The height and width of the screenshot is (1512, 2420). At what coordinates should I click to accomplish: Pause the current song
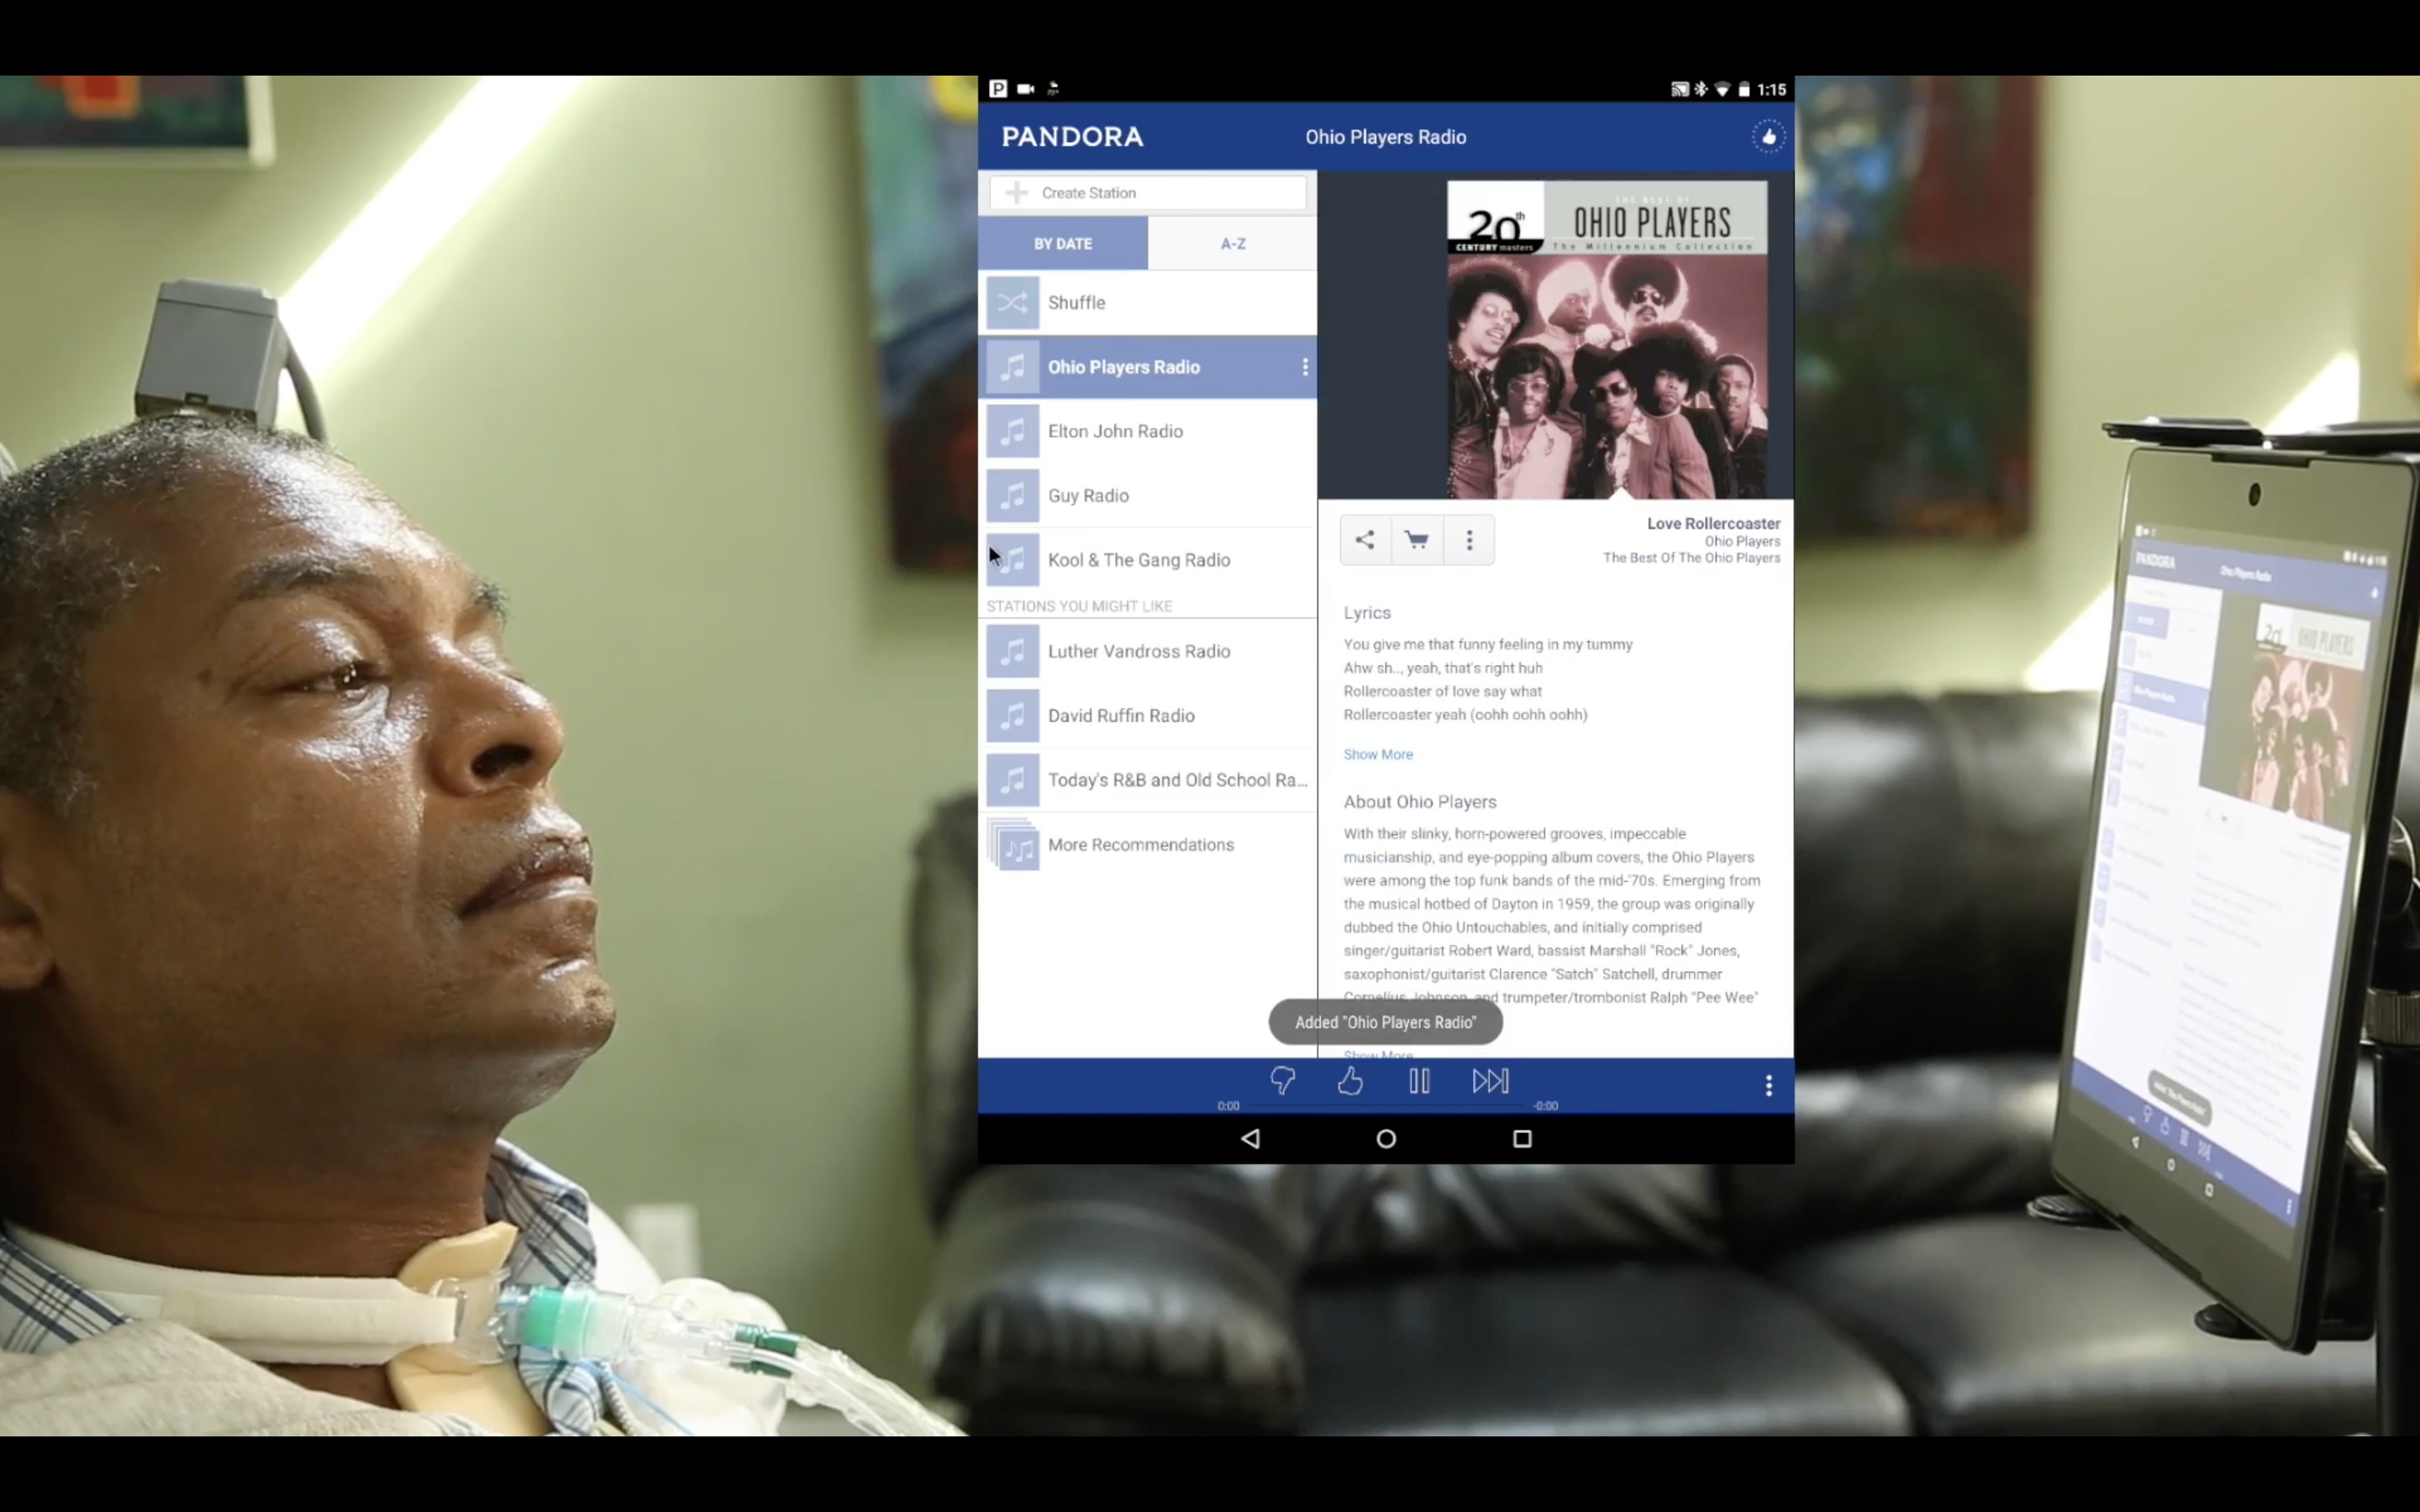coord(1419,1080)
